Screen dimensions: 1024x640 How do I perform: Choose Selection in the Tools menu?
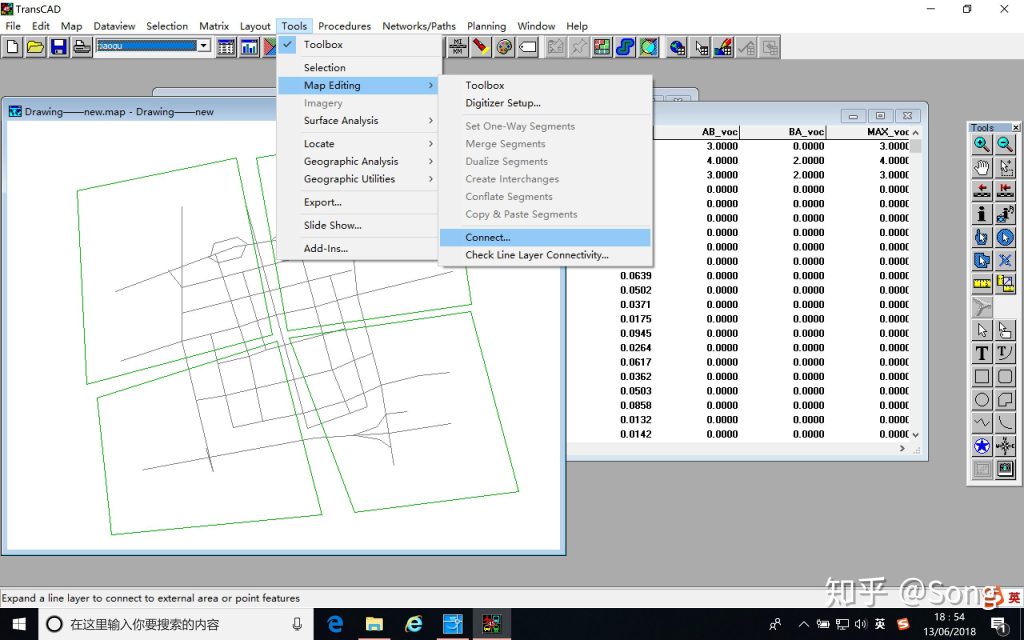[358, 67]
